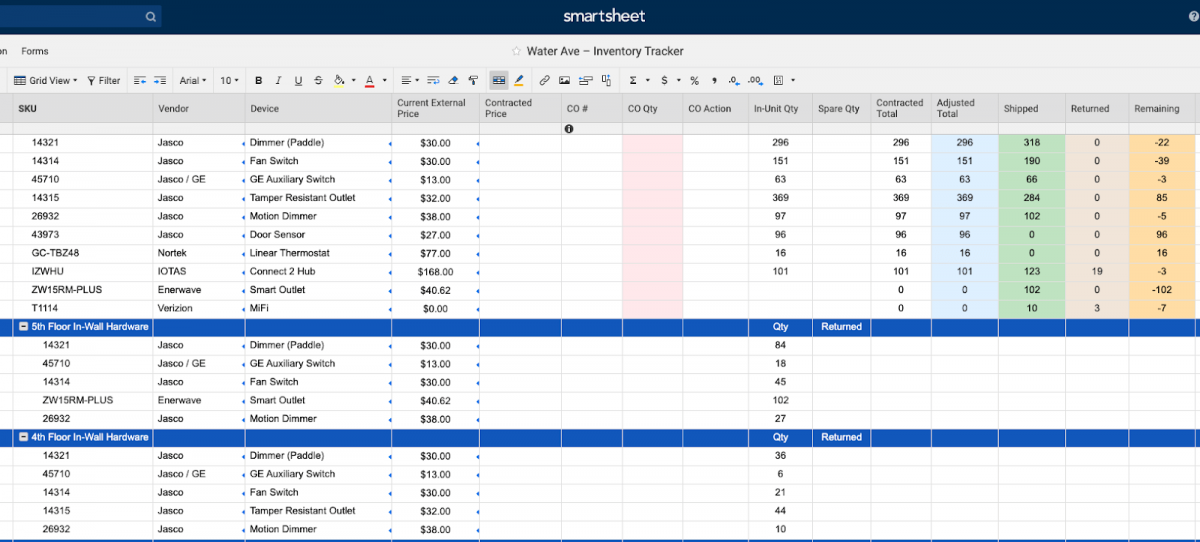Star the sheet as a favorite
This screenshot has height=542, width=1200.
(516, 51)
